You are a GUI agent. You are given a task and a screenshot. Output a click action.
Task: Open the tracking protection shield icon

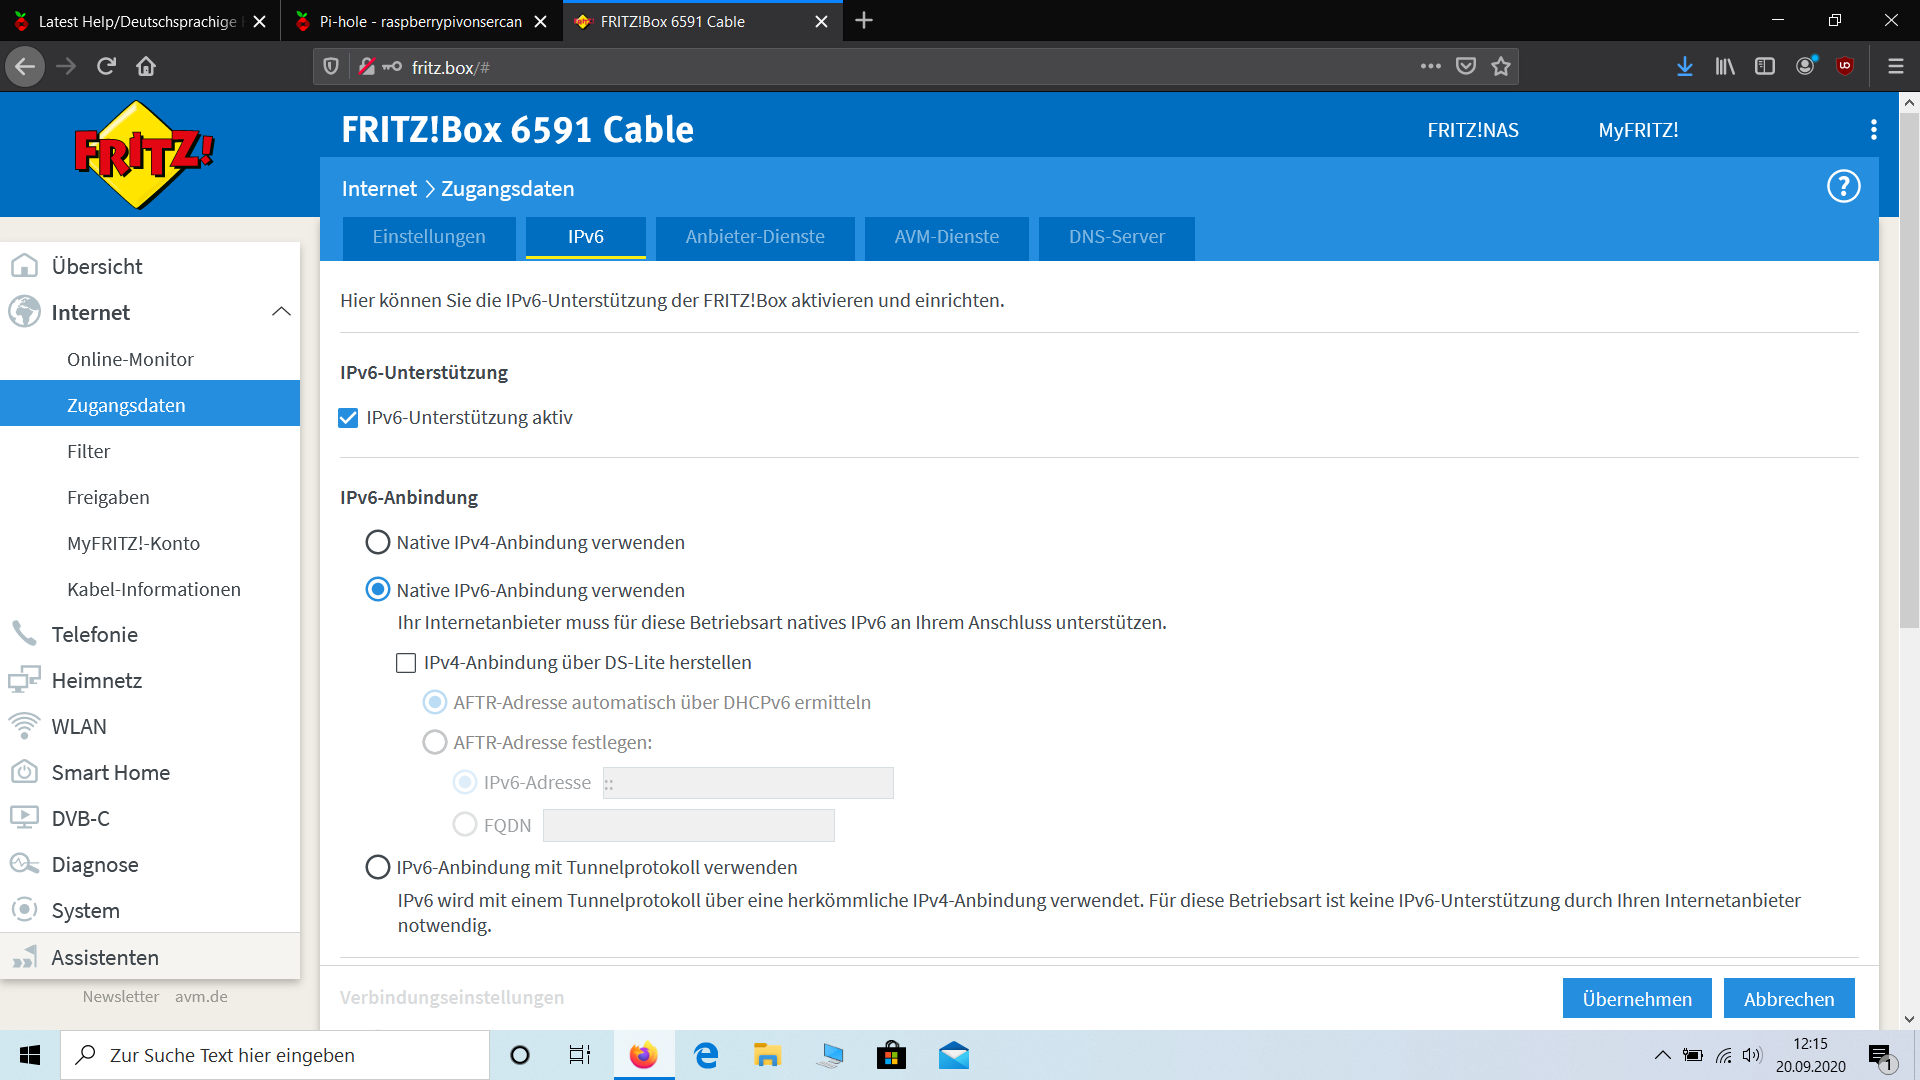pos(331,67)
